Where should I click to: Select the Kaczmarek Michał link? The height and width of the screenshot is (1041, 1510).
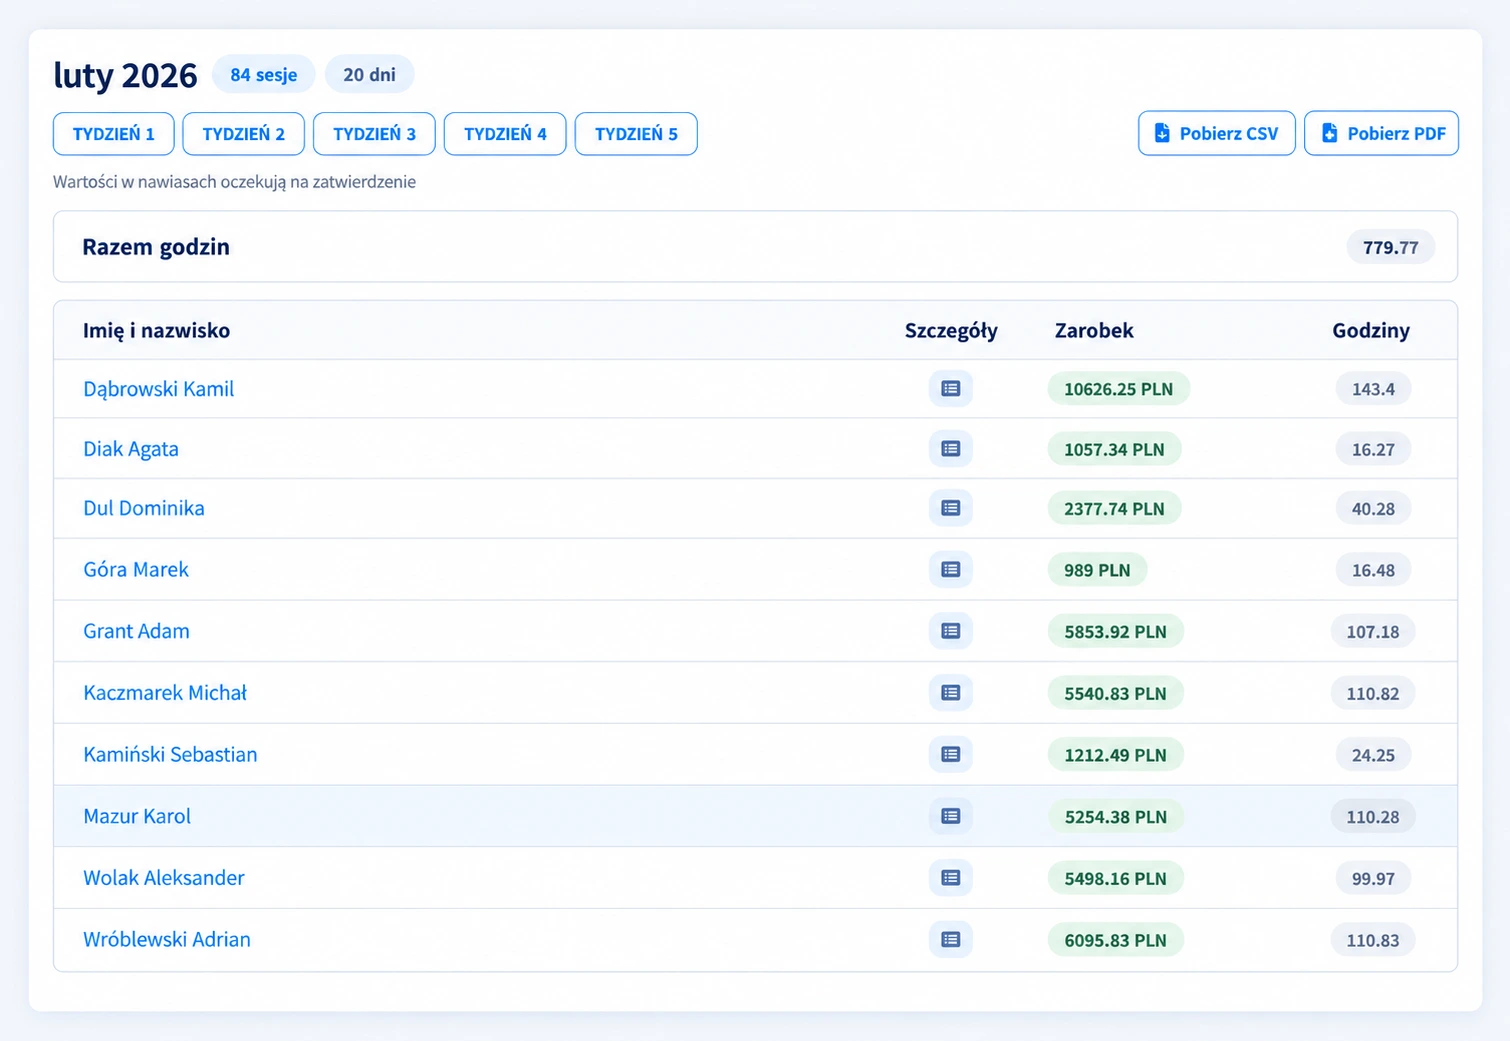(165, 693)
